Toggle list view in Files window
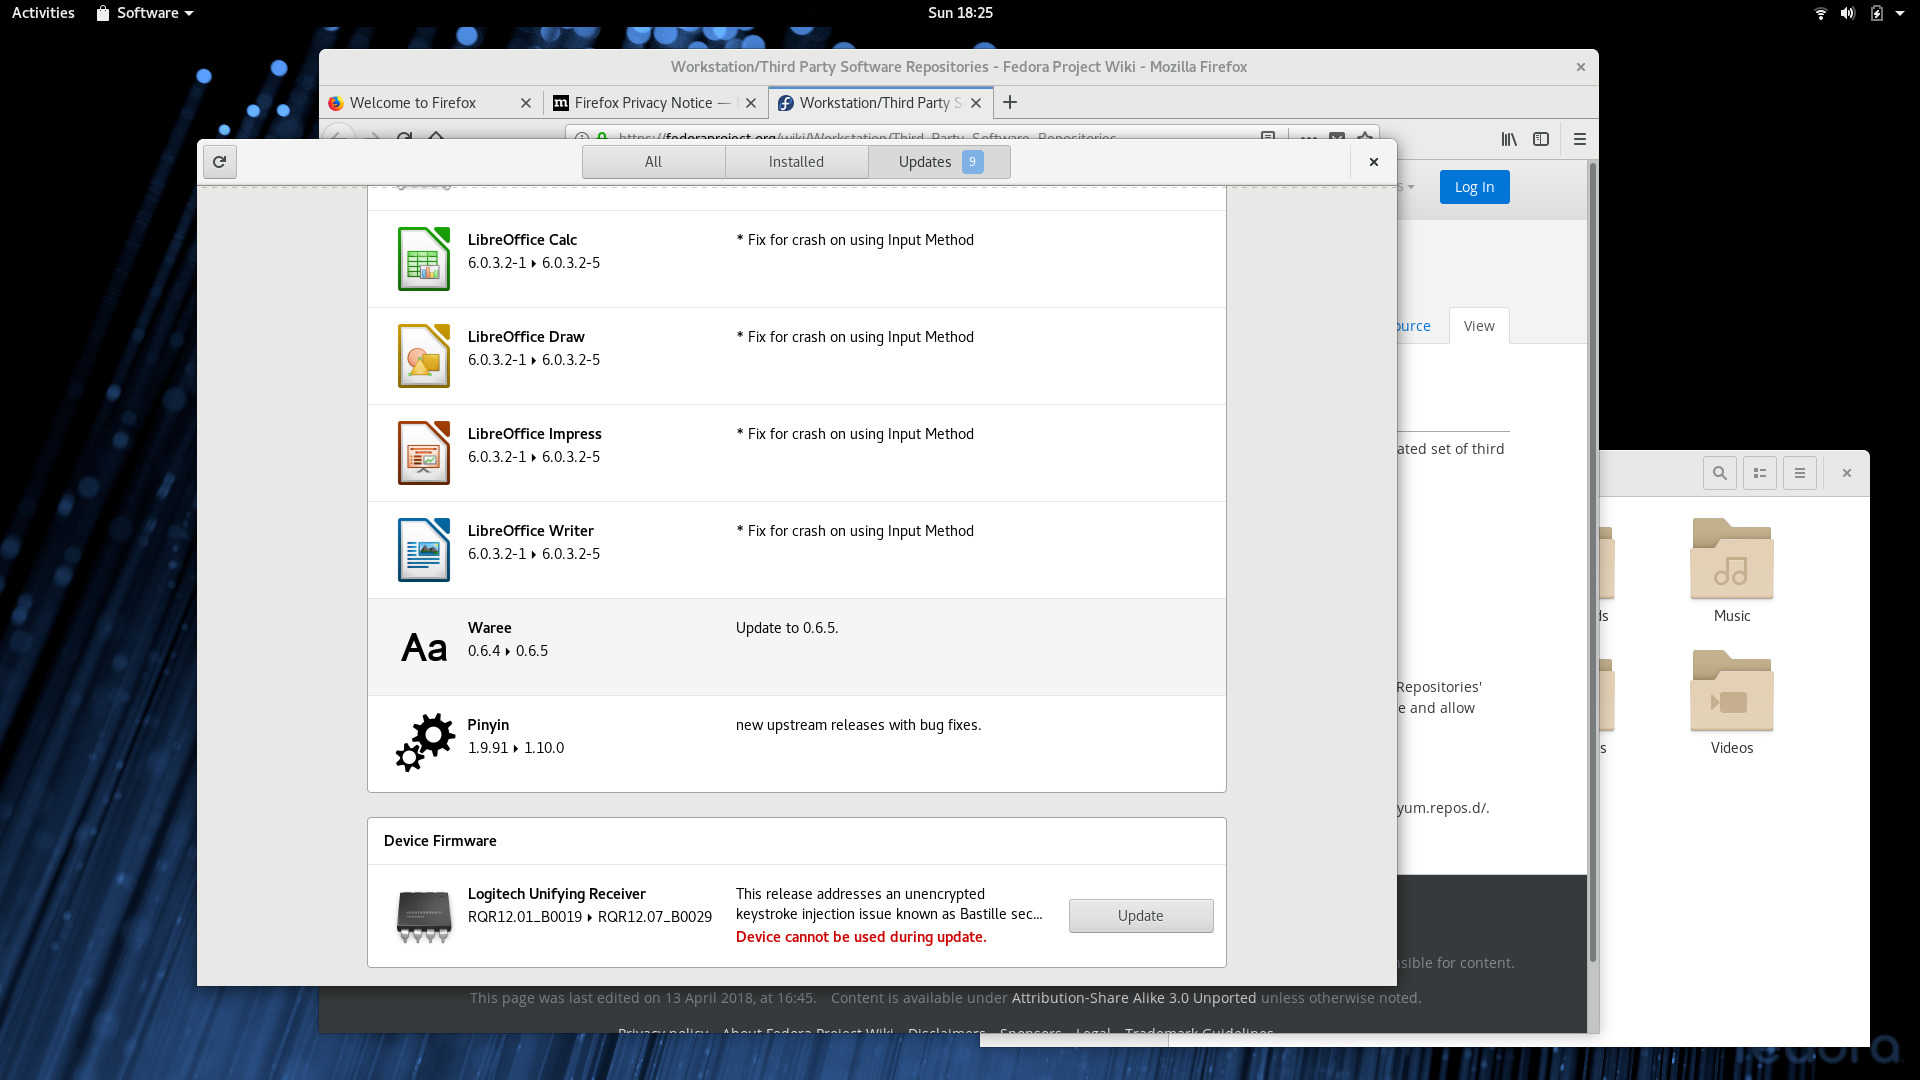 pyautogui.click(x=1760, y=473)
